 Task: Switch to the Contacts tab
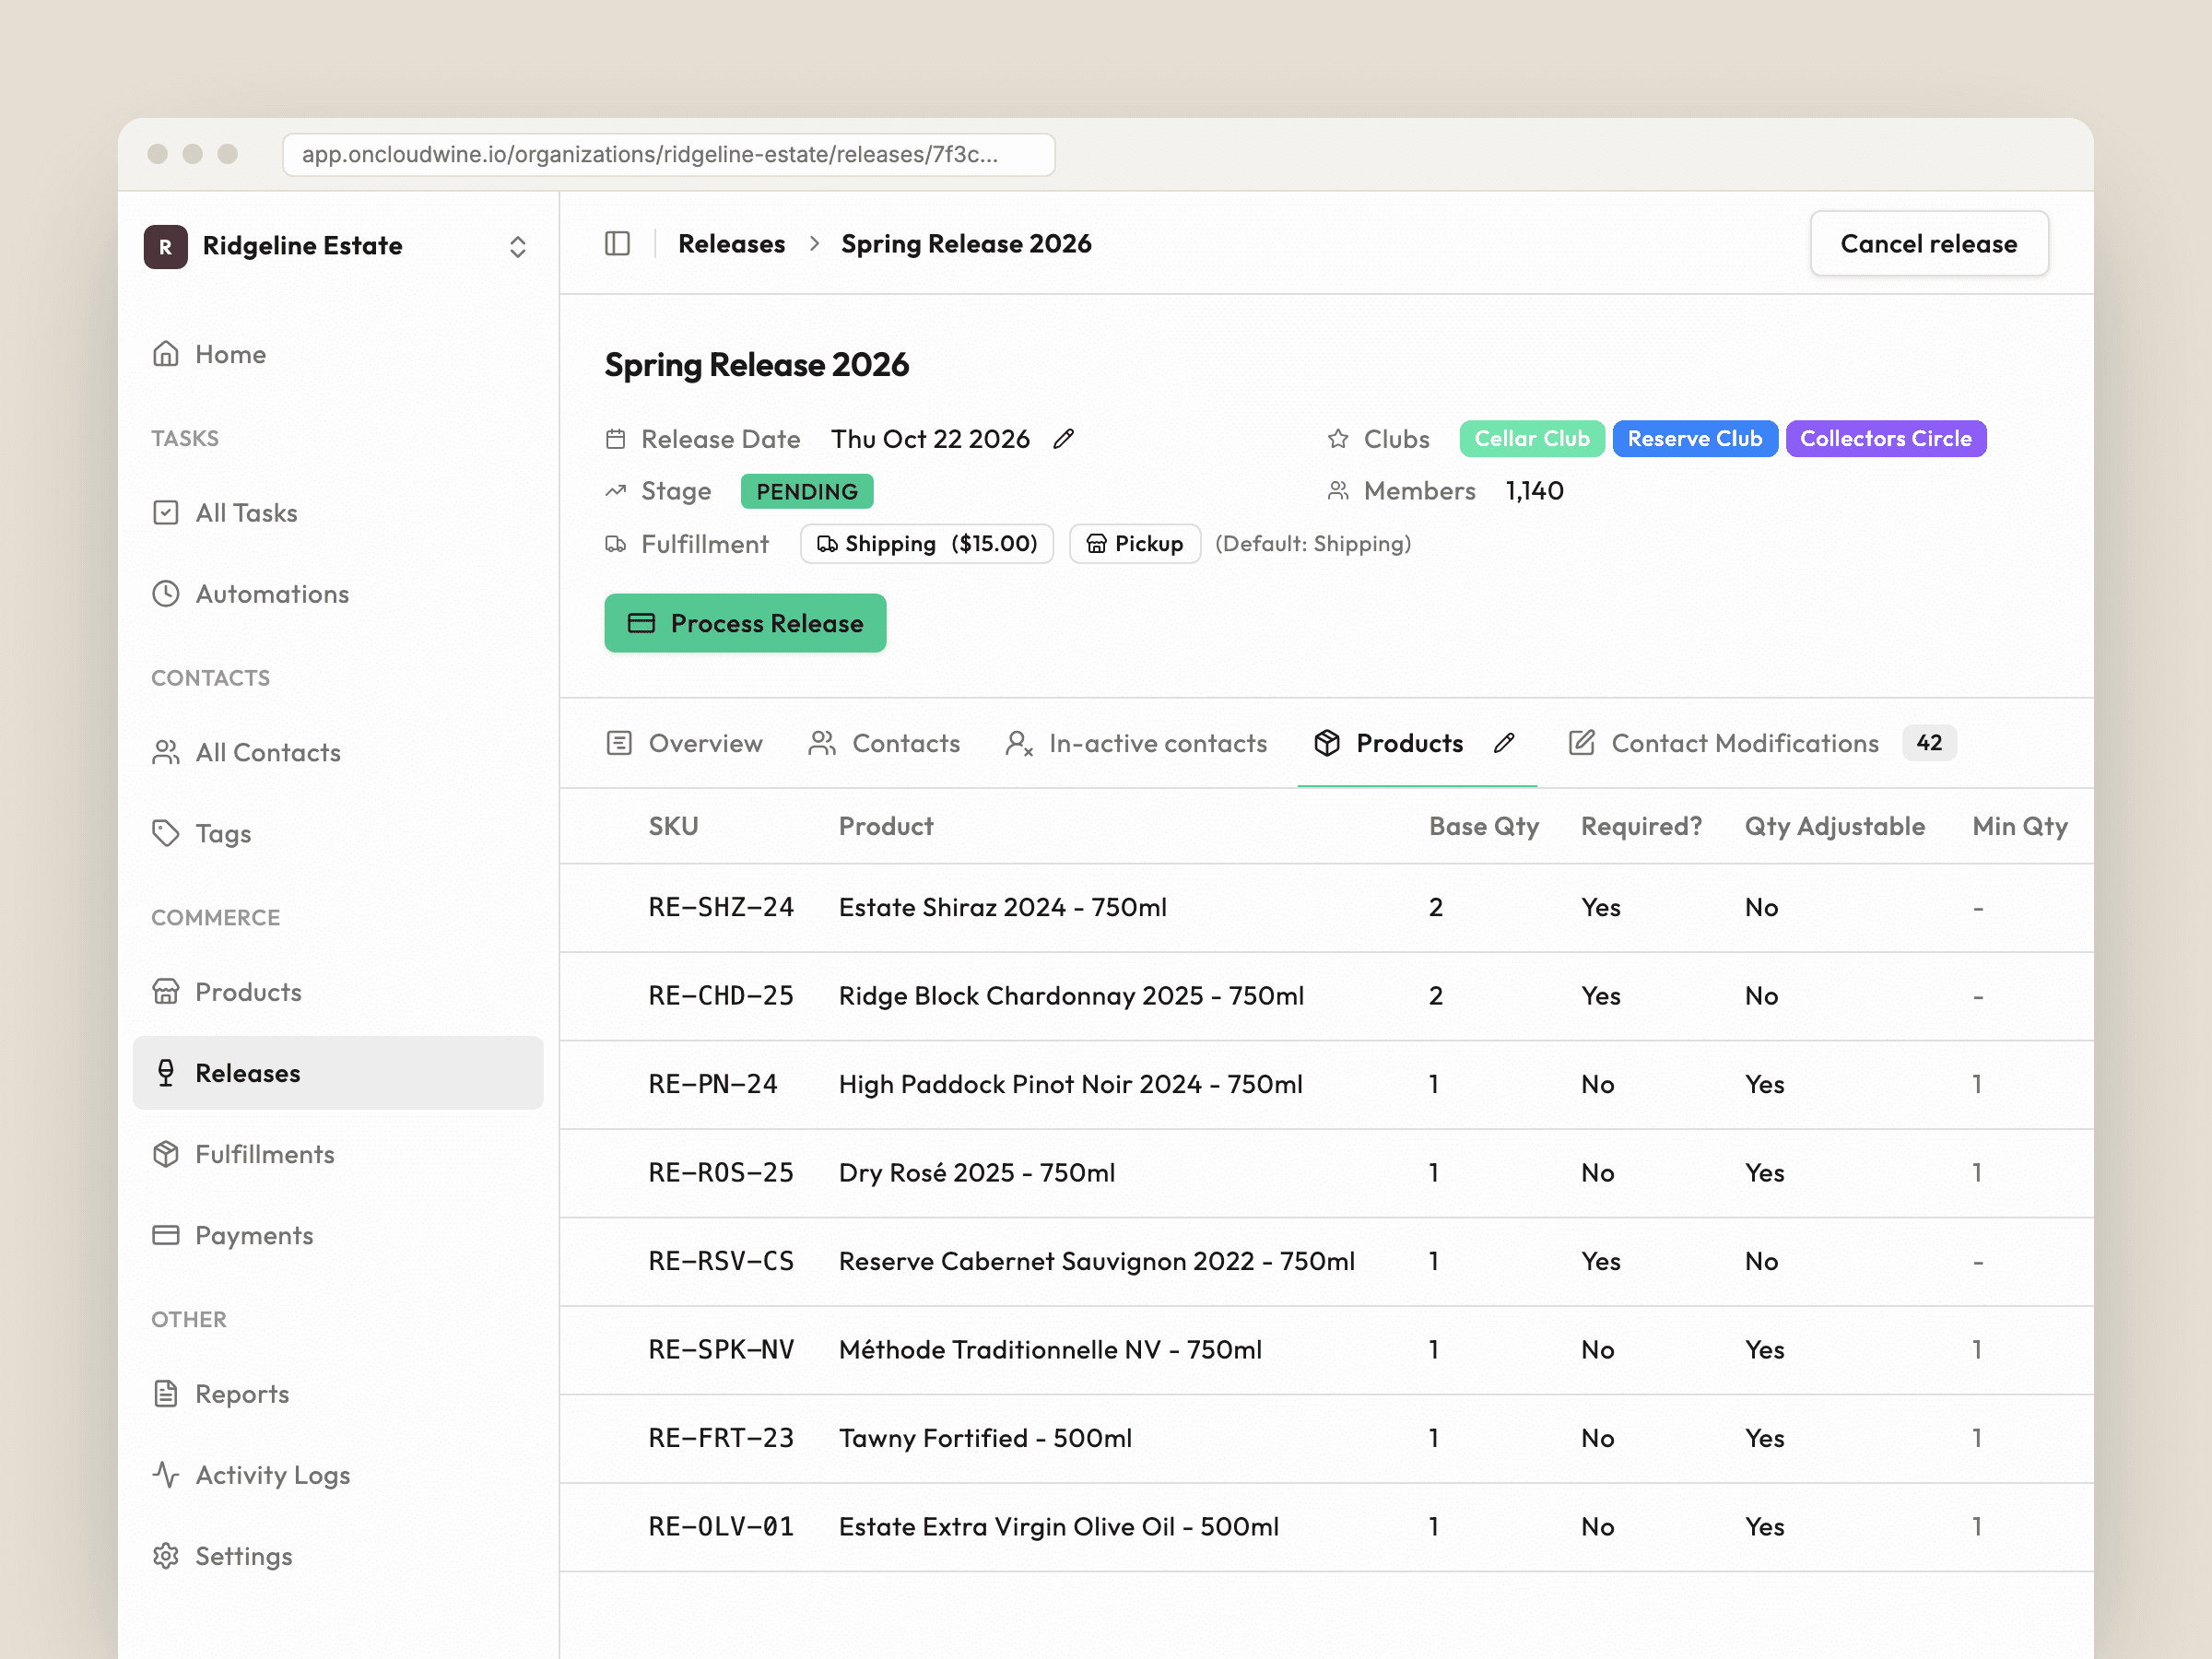point(884,743)
